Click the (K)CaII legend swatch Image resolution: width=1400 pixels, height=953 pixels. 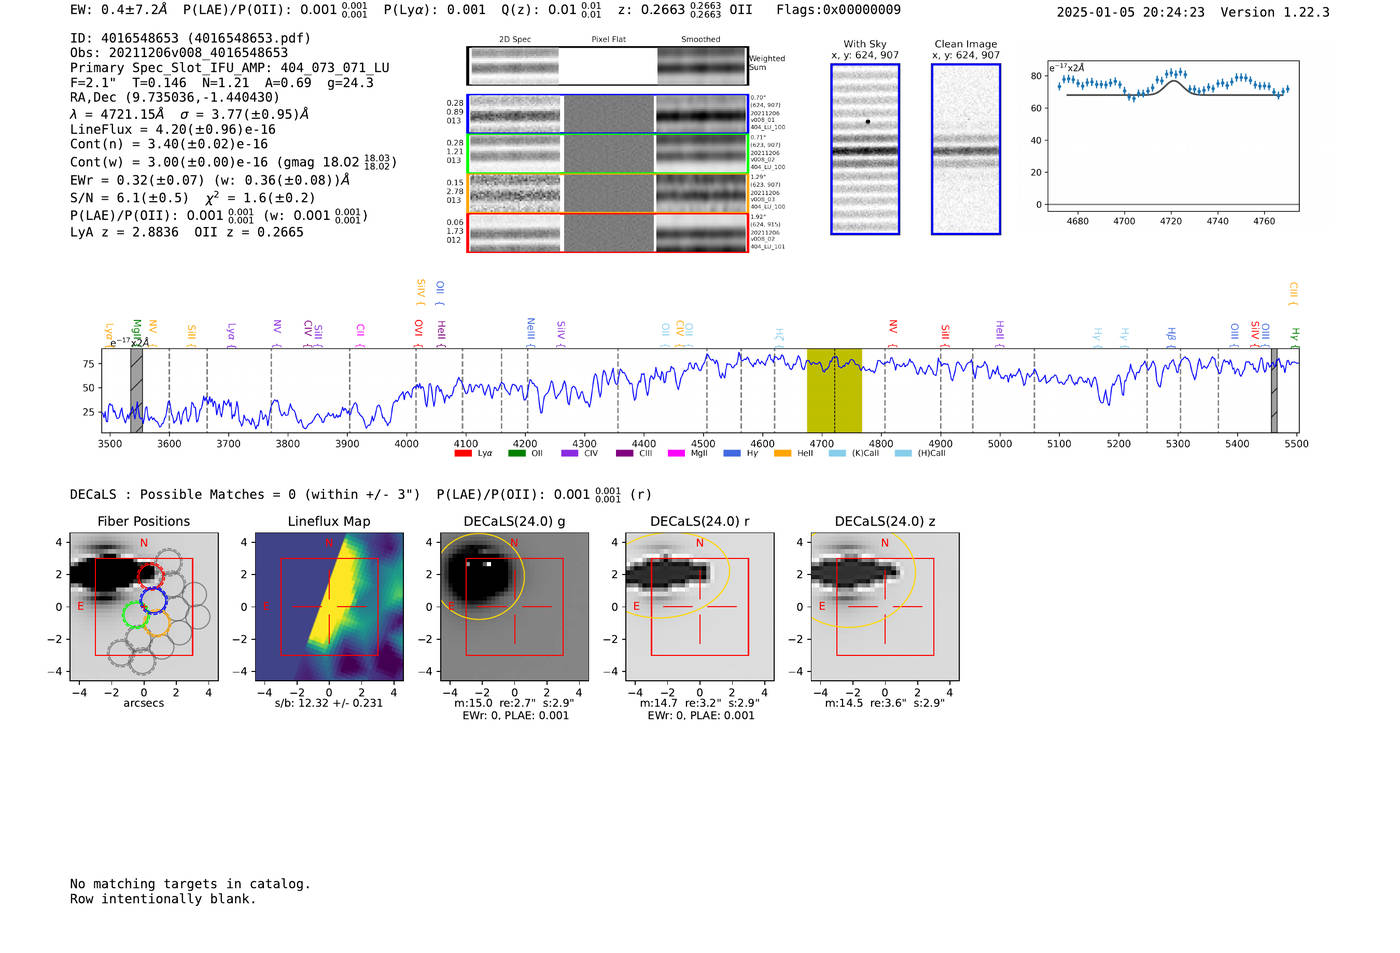tap(837, 453)
